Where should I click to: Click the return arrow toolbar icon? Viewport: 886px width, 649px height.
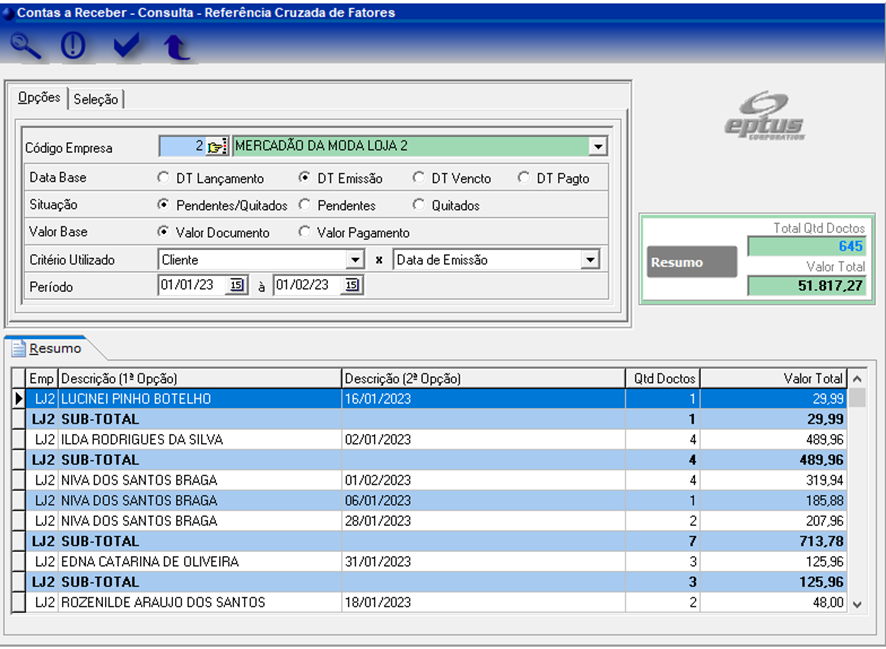click(177, 46)
